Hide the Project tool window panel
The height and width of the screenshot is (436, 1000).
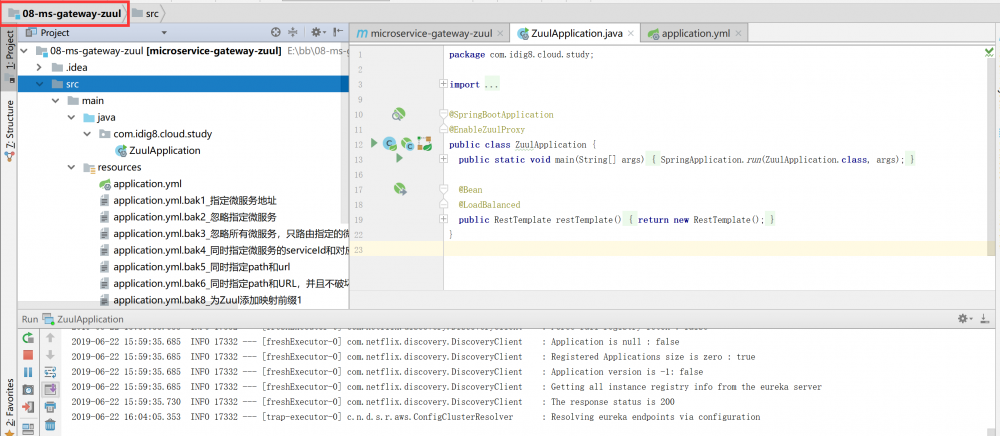(338, 32)
